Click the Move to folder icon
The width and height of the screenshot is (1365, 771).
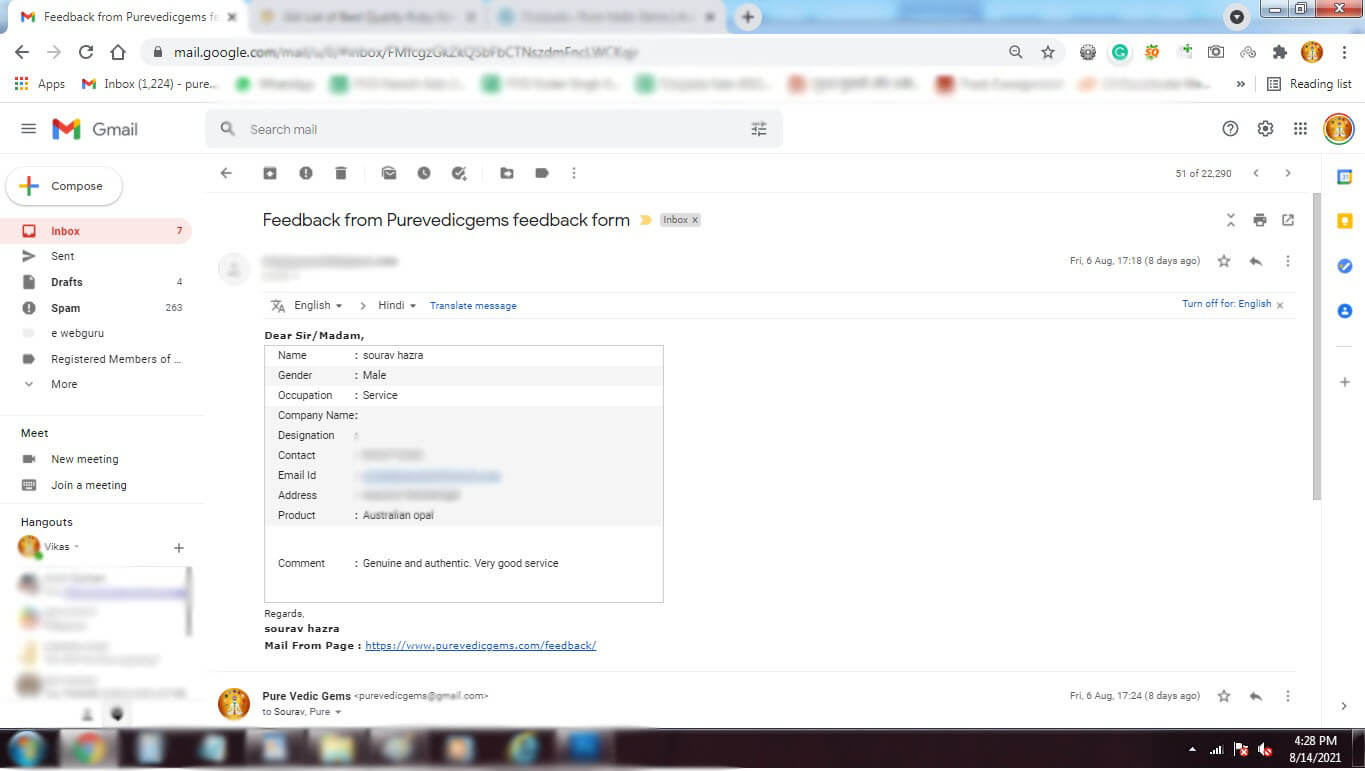pyautogui.click(x=507, y=173)
